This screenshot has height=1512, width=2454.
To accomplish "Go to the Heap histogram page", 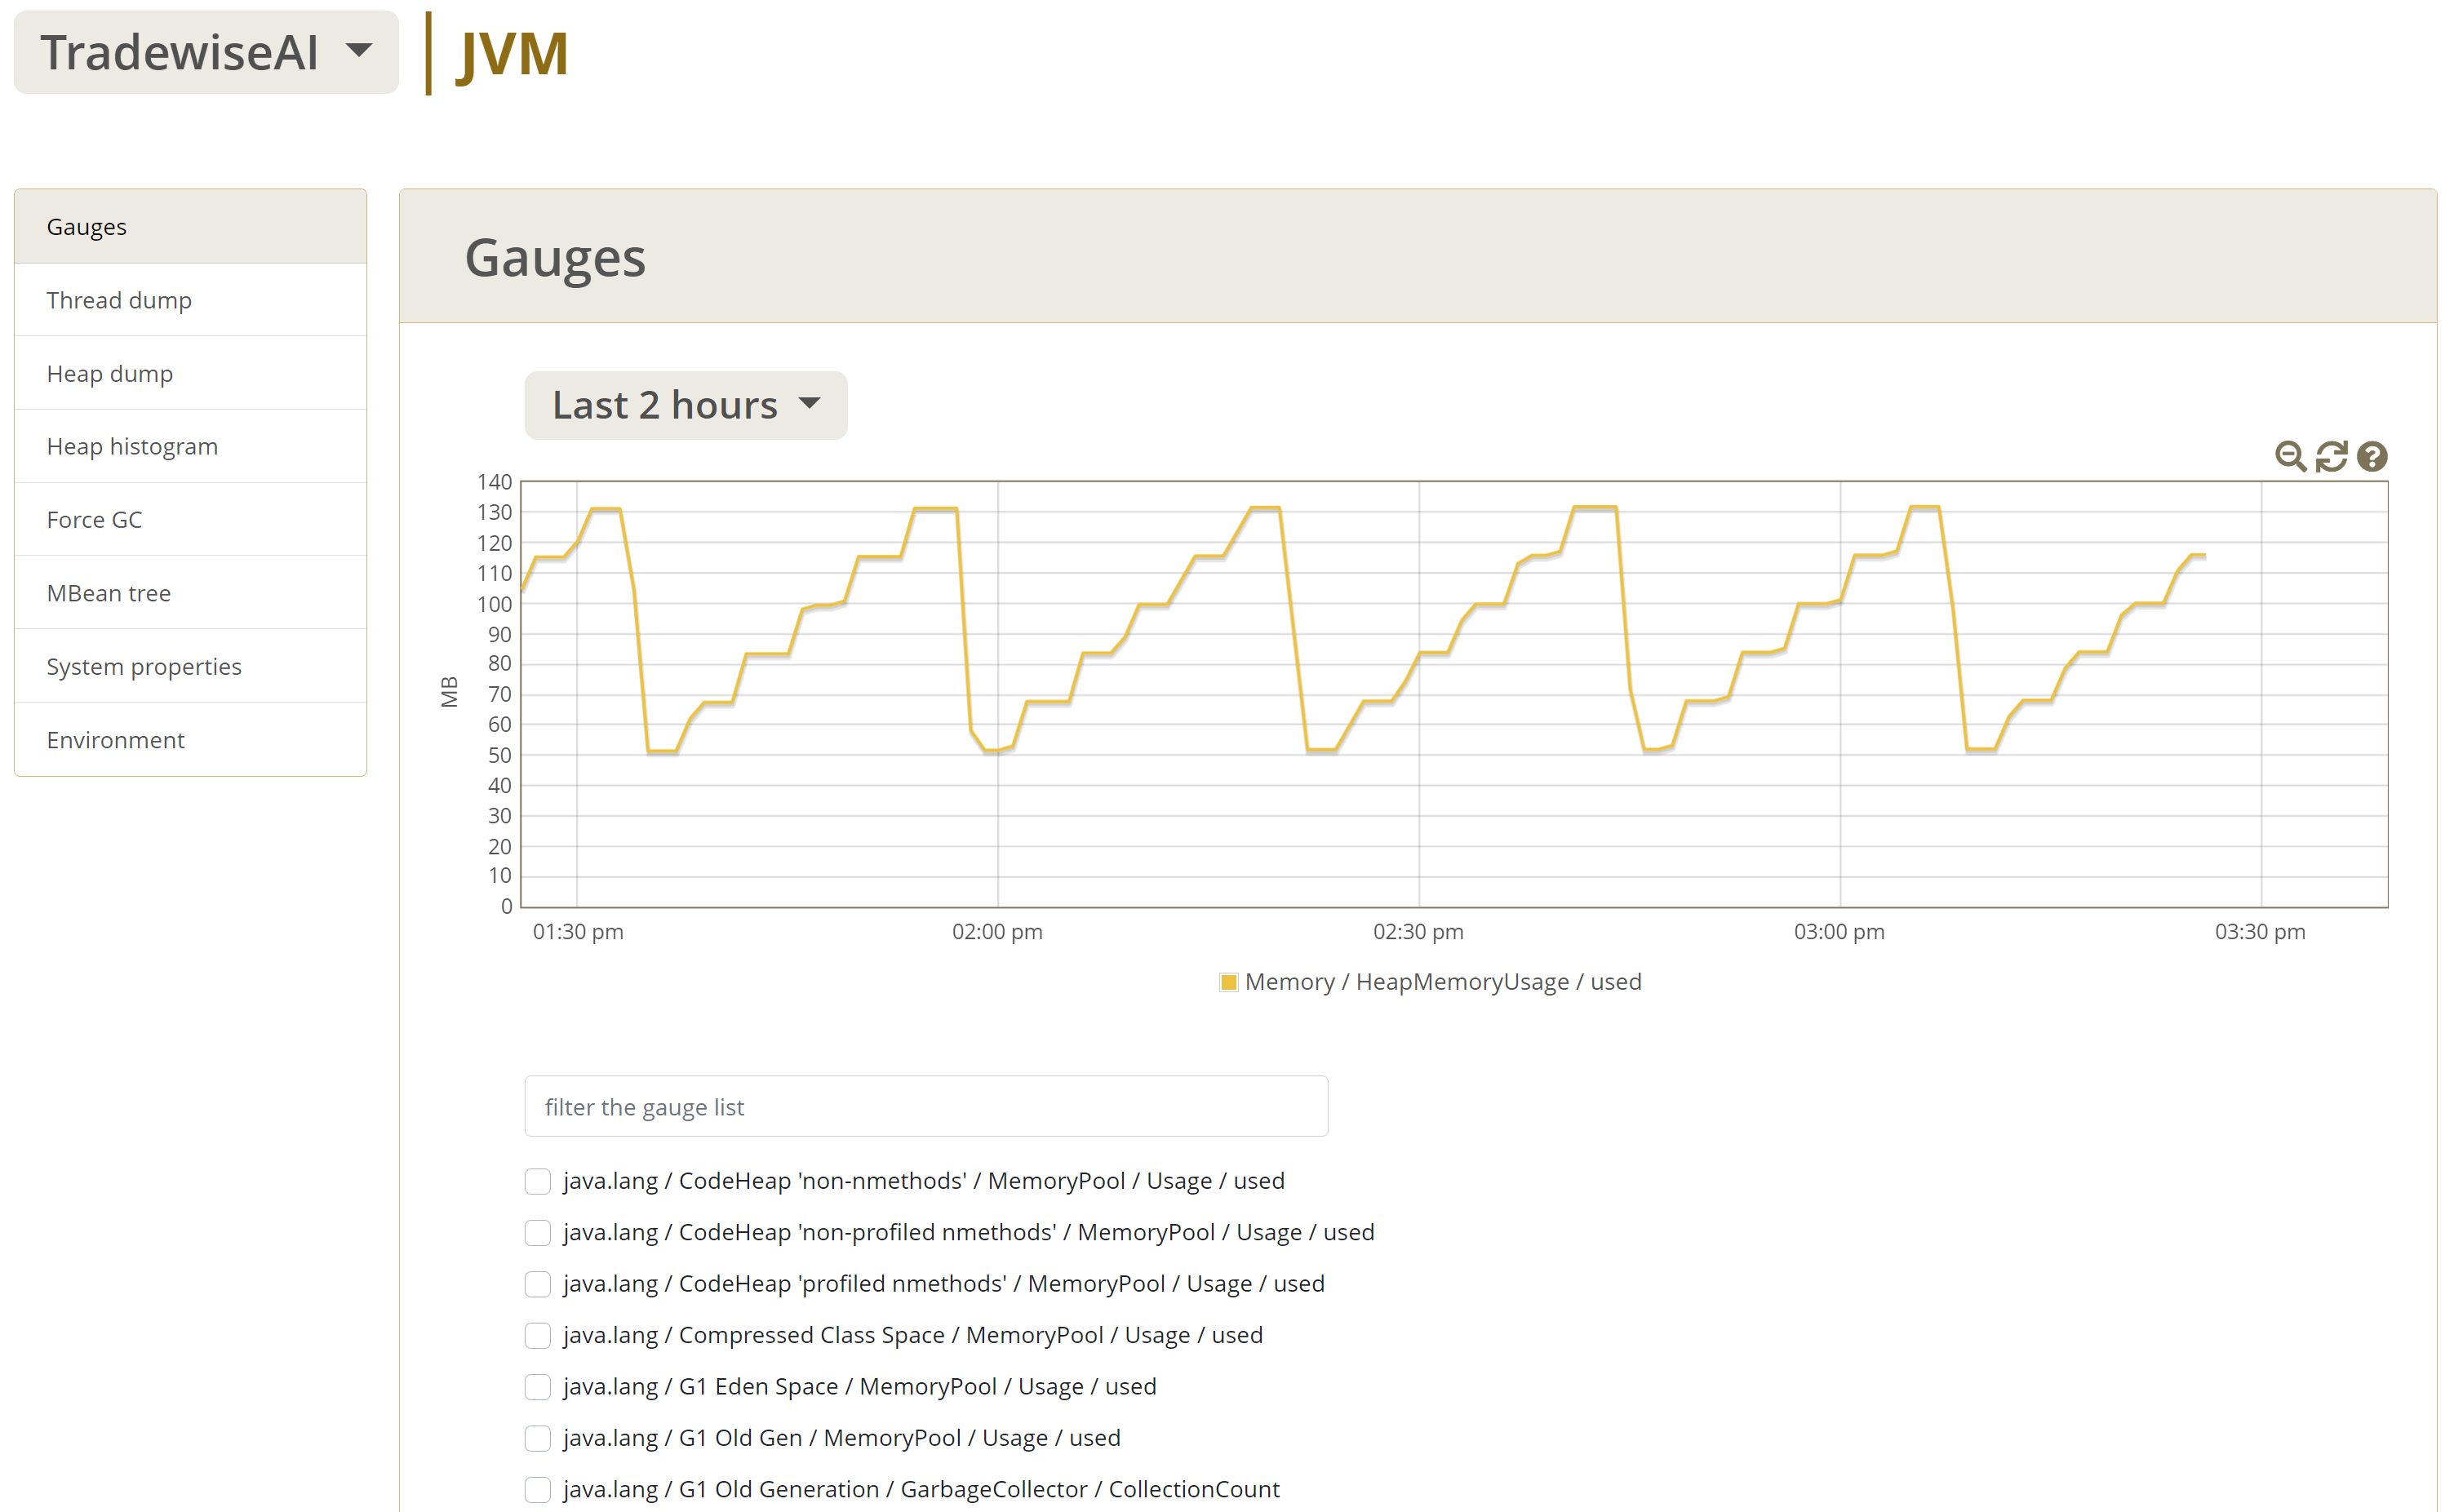I will point(132,446).
